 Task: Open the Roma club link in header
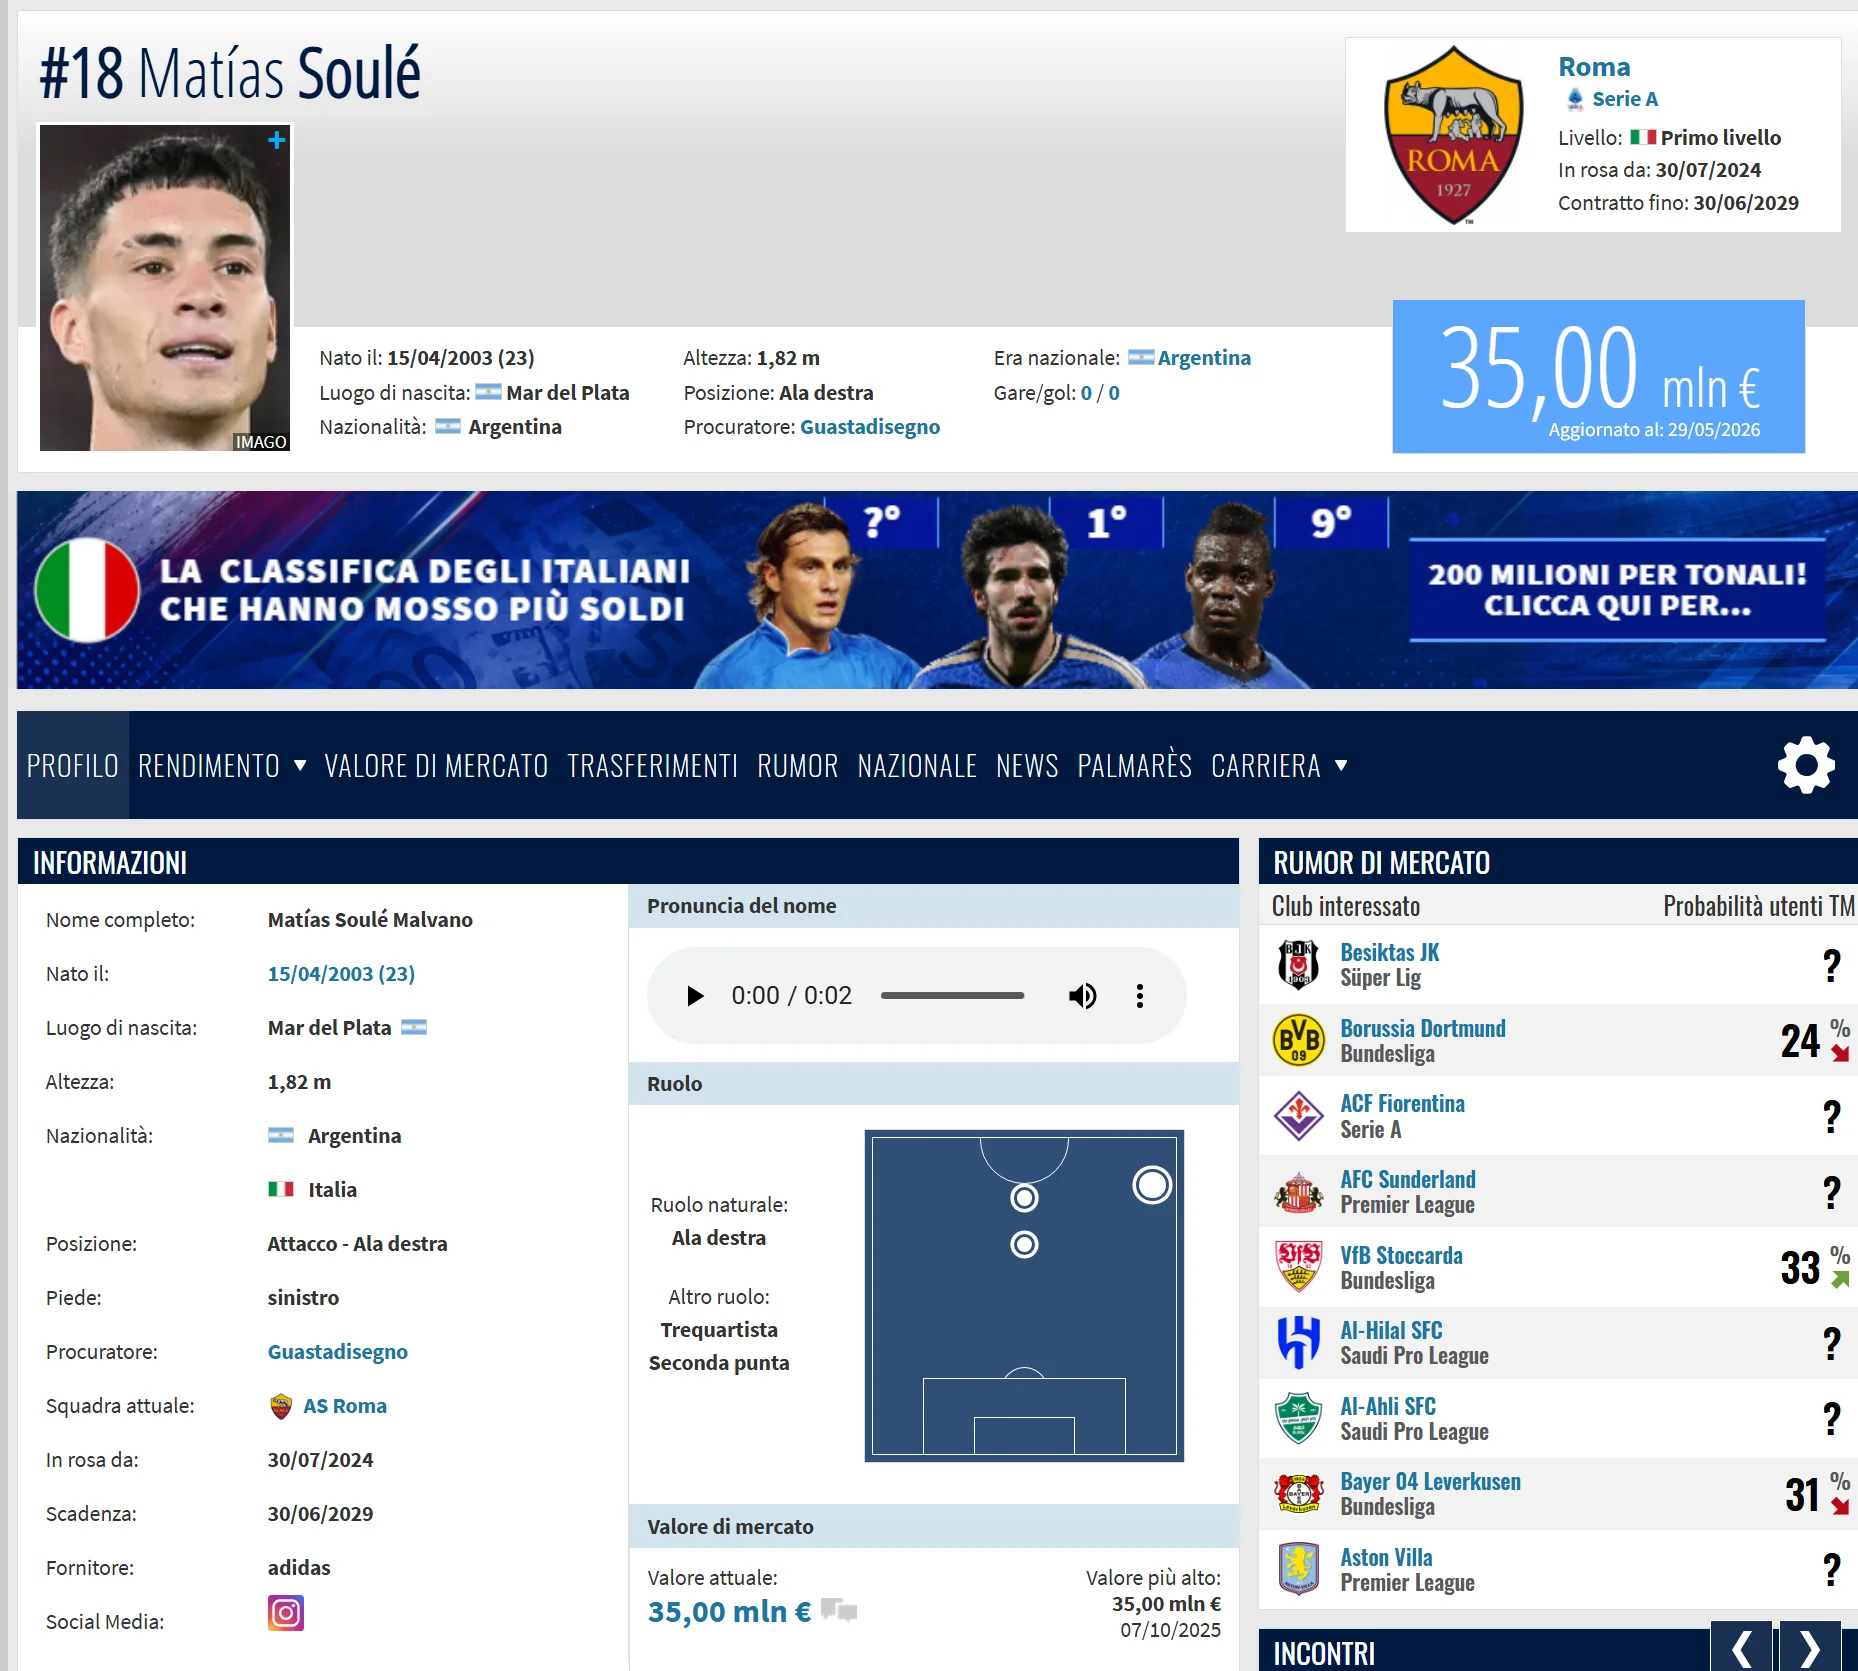(1594, 67)
